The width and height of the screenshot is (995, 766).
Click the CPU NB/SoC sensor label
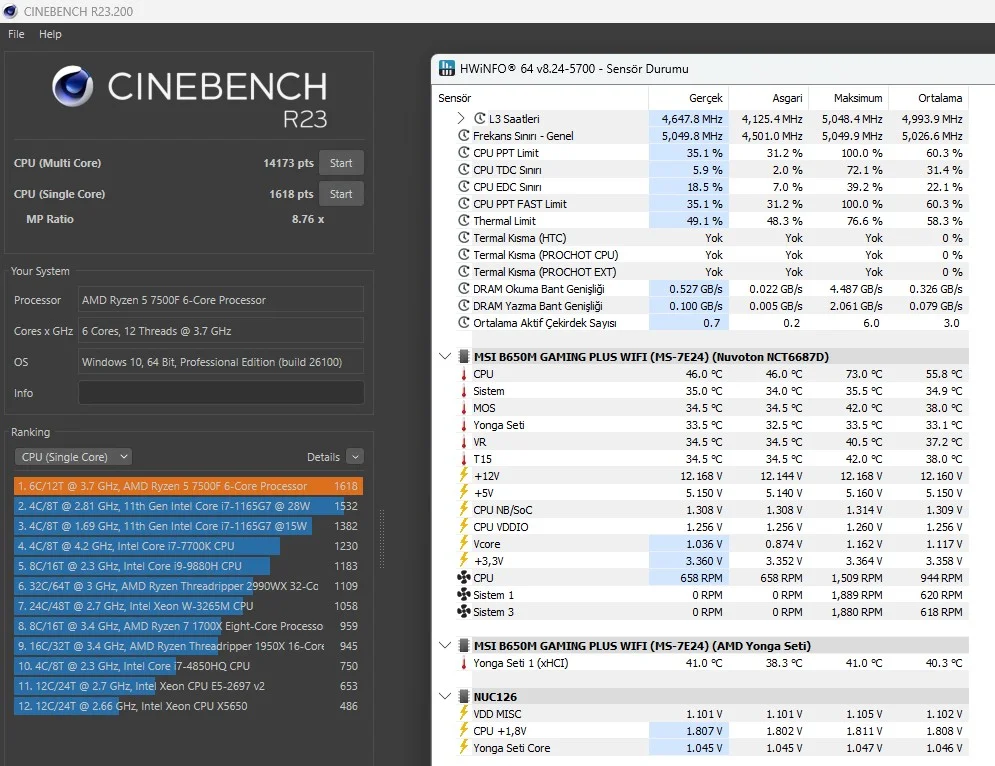[x=503, y=510]
